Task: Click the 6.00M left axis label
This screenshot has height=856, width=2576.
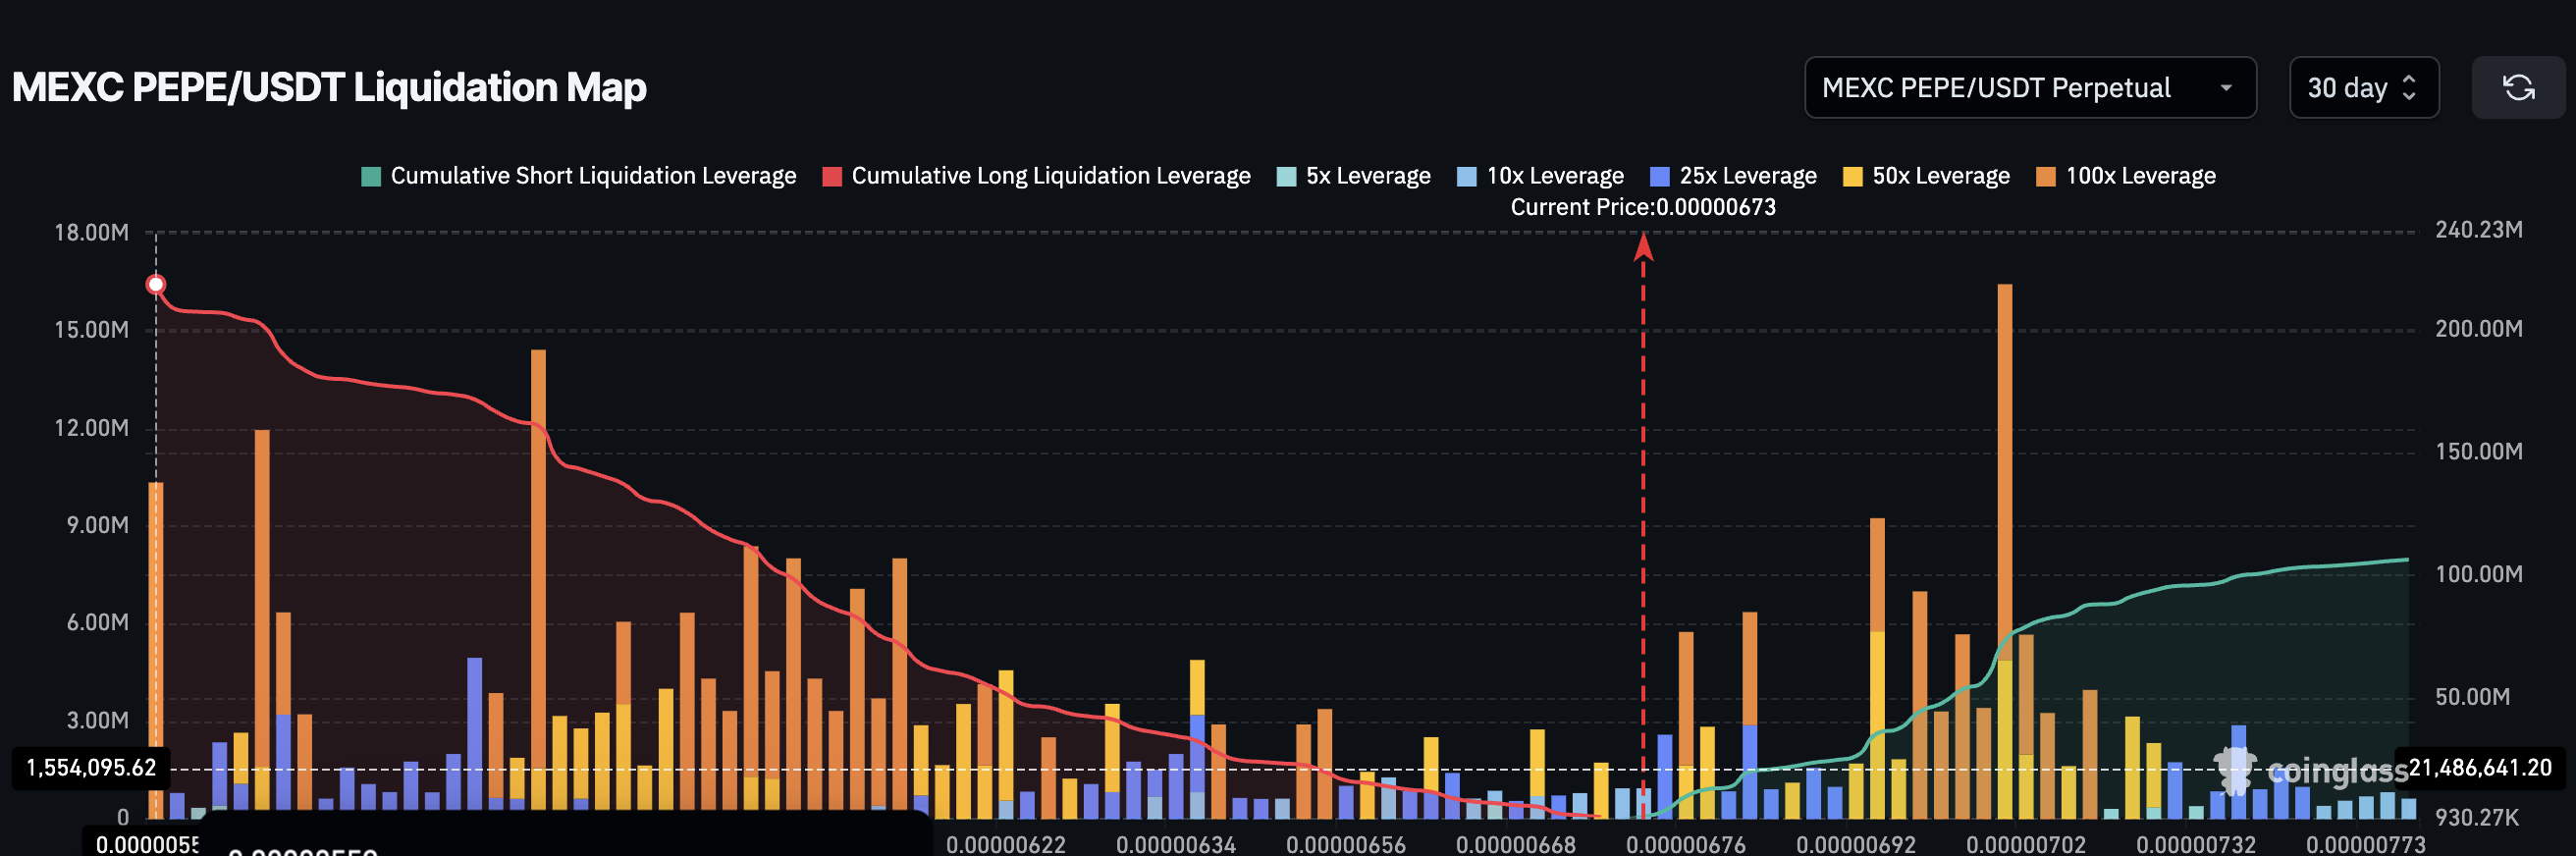Action: pyautogui.click(x=98, y=623)
